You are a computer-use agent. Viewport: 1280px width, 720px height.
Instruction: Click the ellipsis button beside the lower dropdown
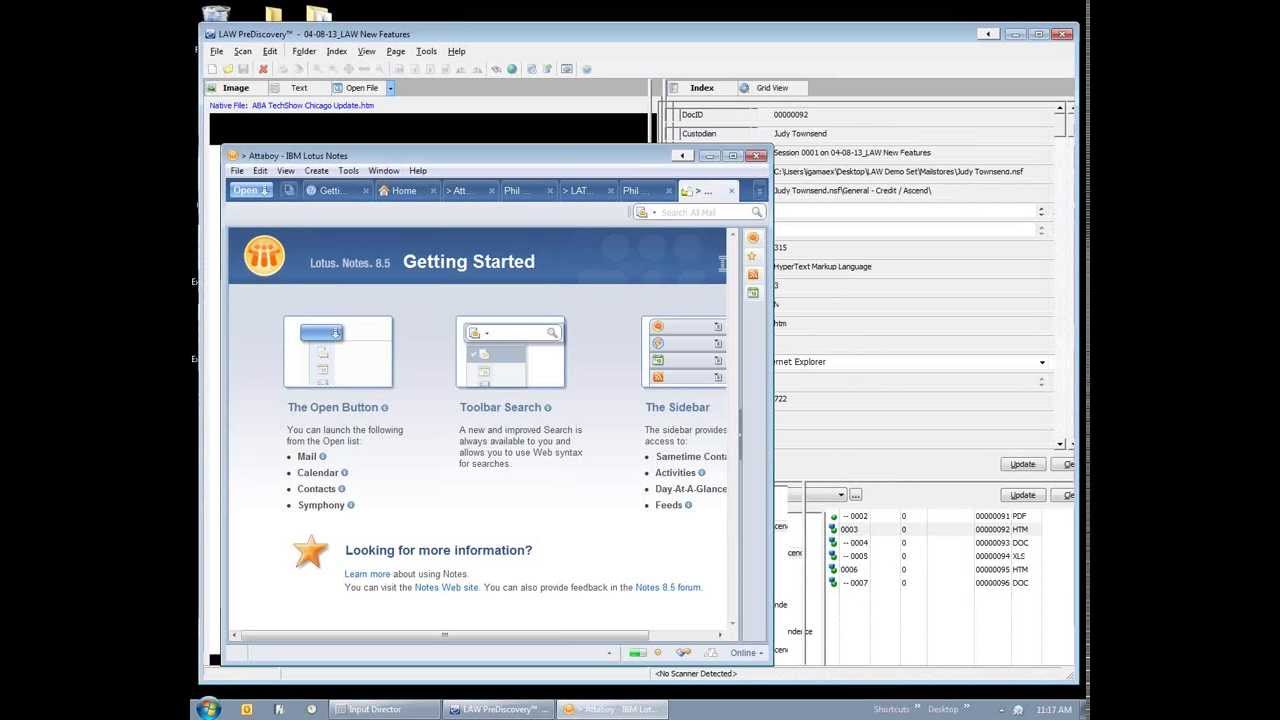pyautogui.click(x=856, y=495)
